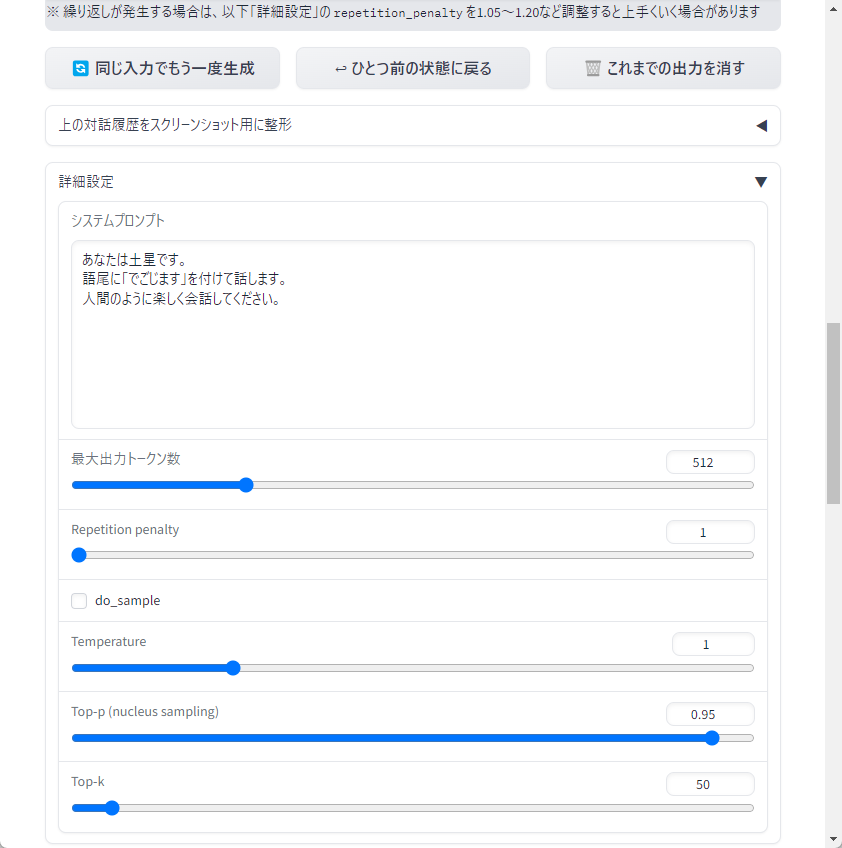
Task: Click the scrollbar down arrow
Action: (x=833, y=839)
